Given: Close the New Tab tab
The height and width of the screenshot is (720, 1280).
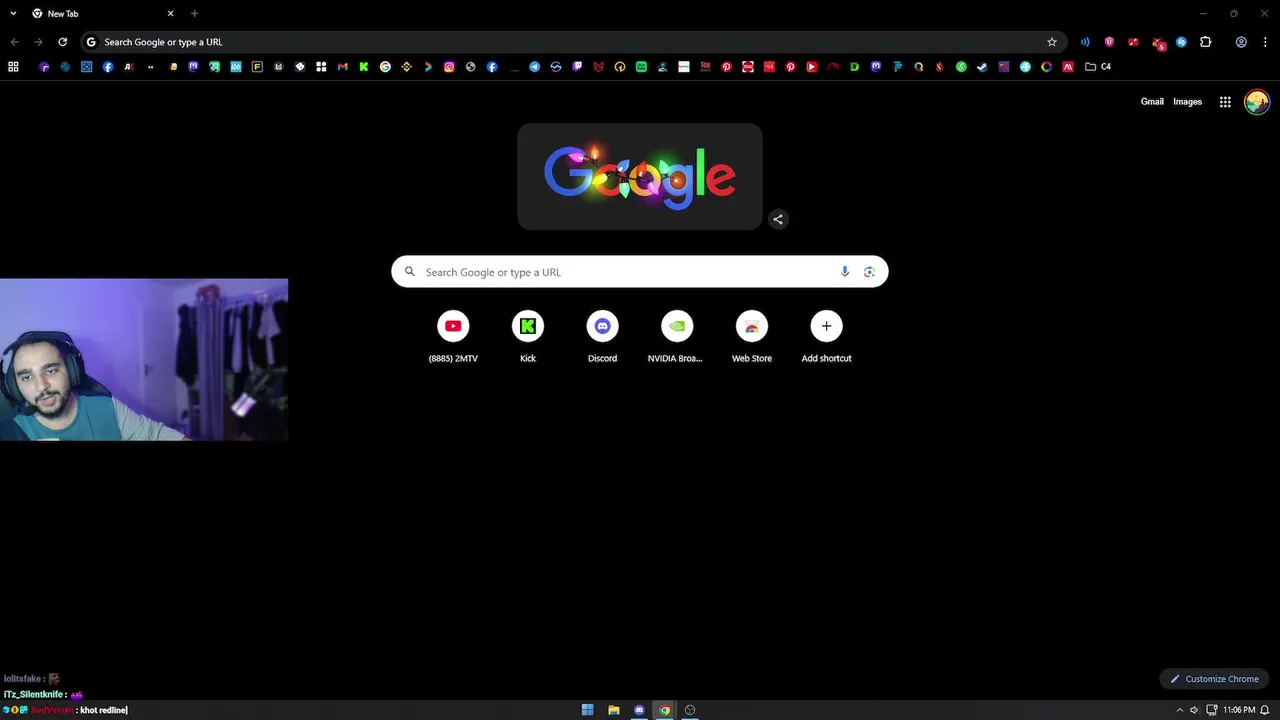Looking at the screenshot, I should 170,14.
